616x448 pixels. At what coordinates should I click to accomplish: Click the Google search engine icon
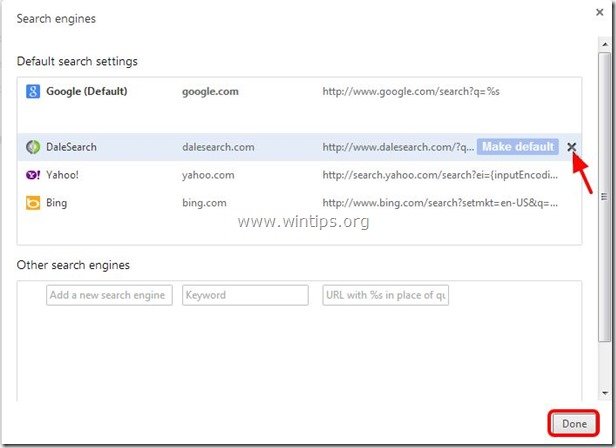pos(33,92)
